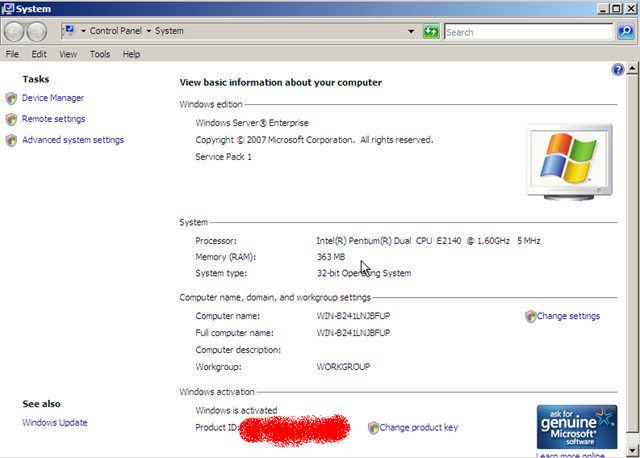Expand dropdown arrow before System breadcrumb
The width and height of the screenshot is (640, 458).
(x=149, y=31)
